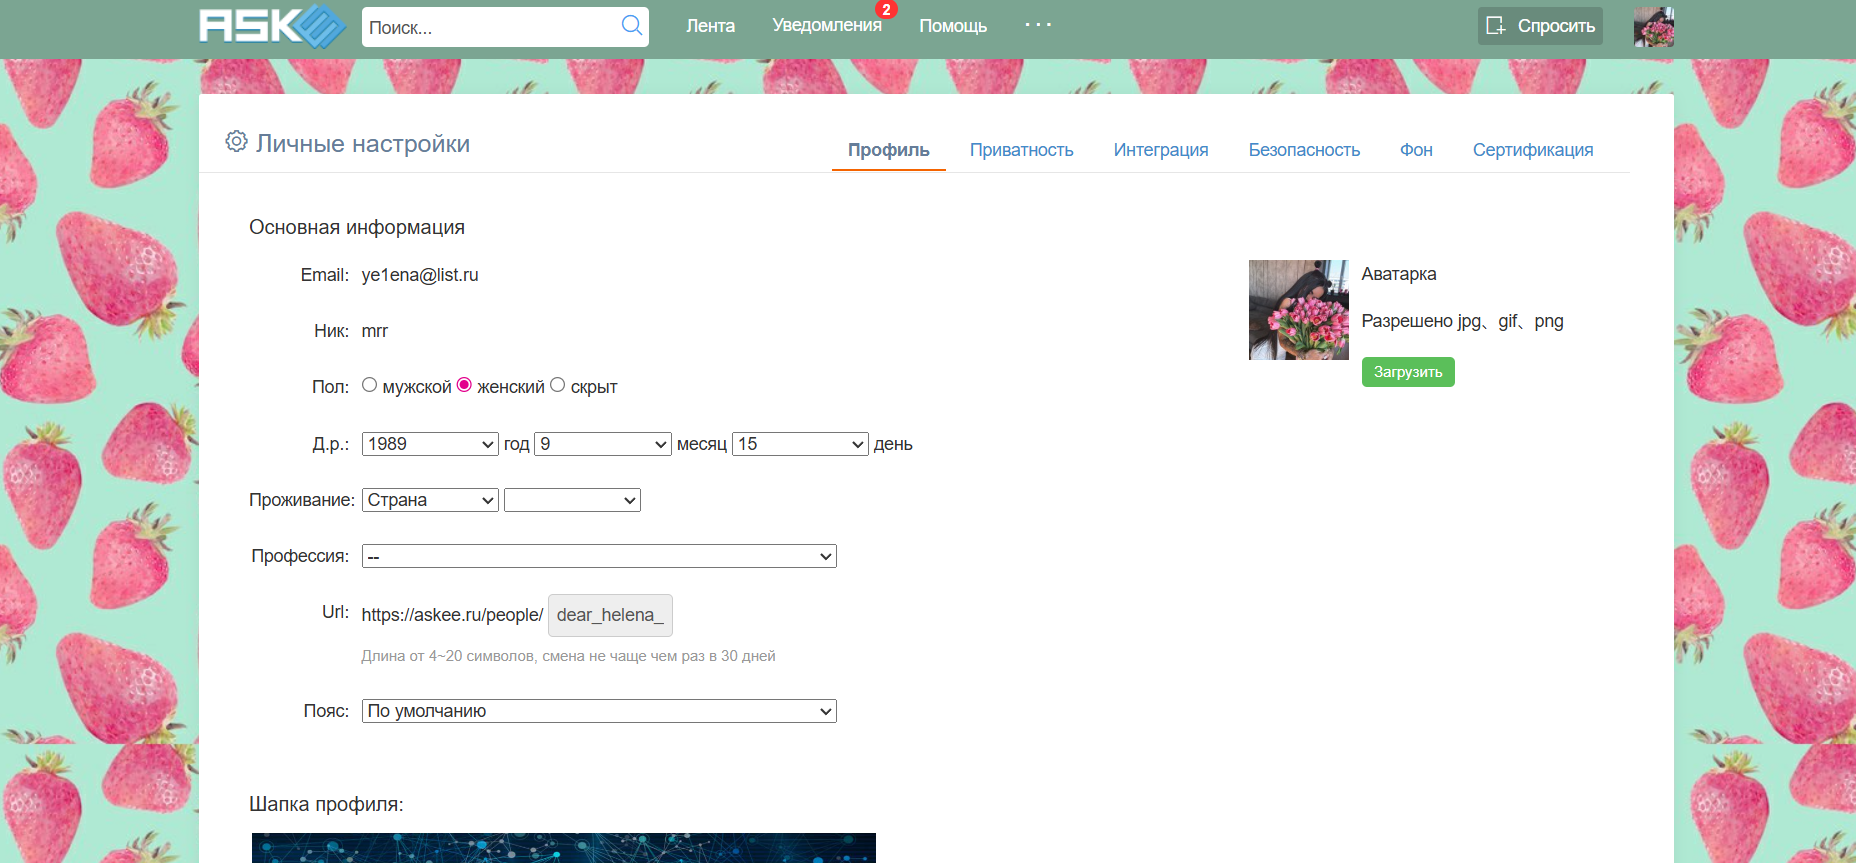Select the женский gender radio button
The image size is (1856, 863).
coord(464,385)
